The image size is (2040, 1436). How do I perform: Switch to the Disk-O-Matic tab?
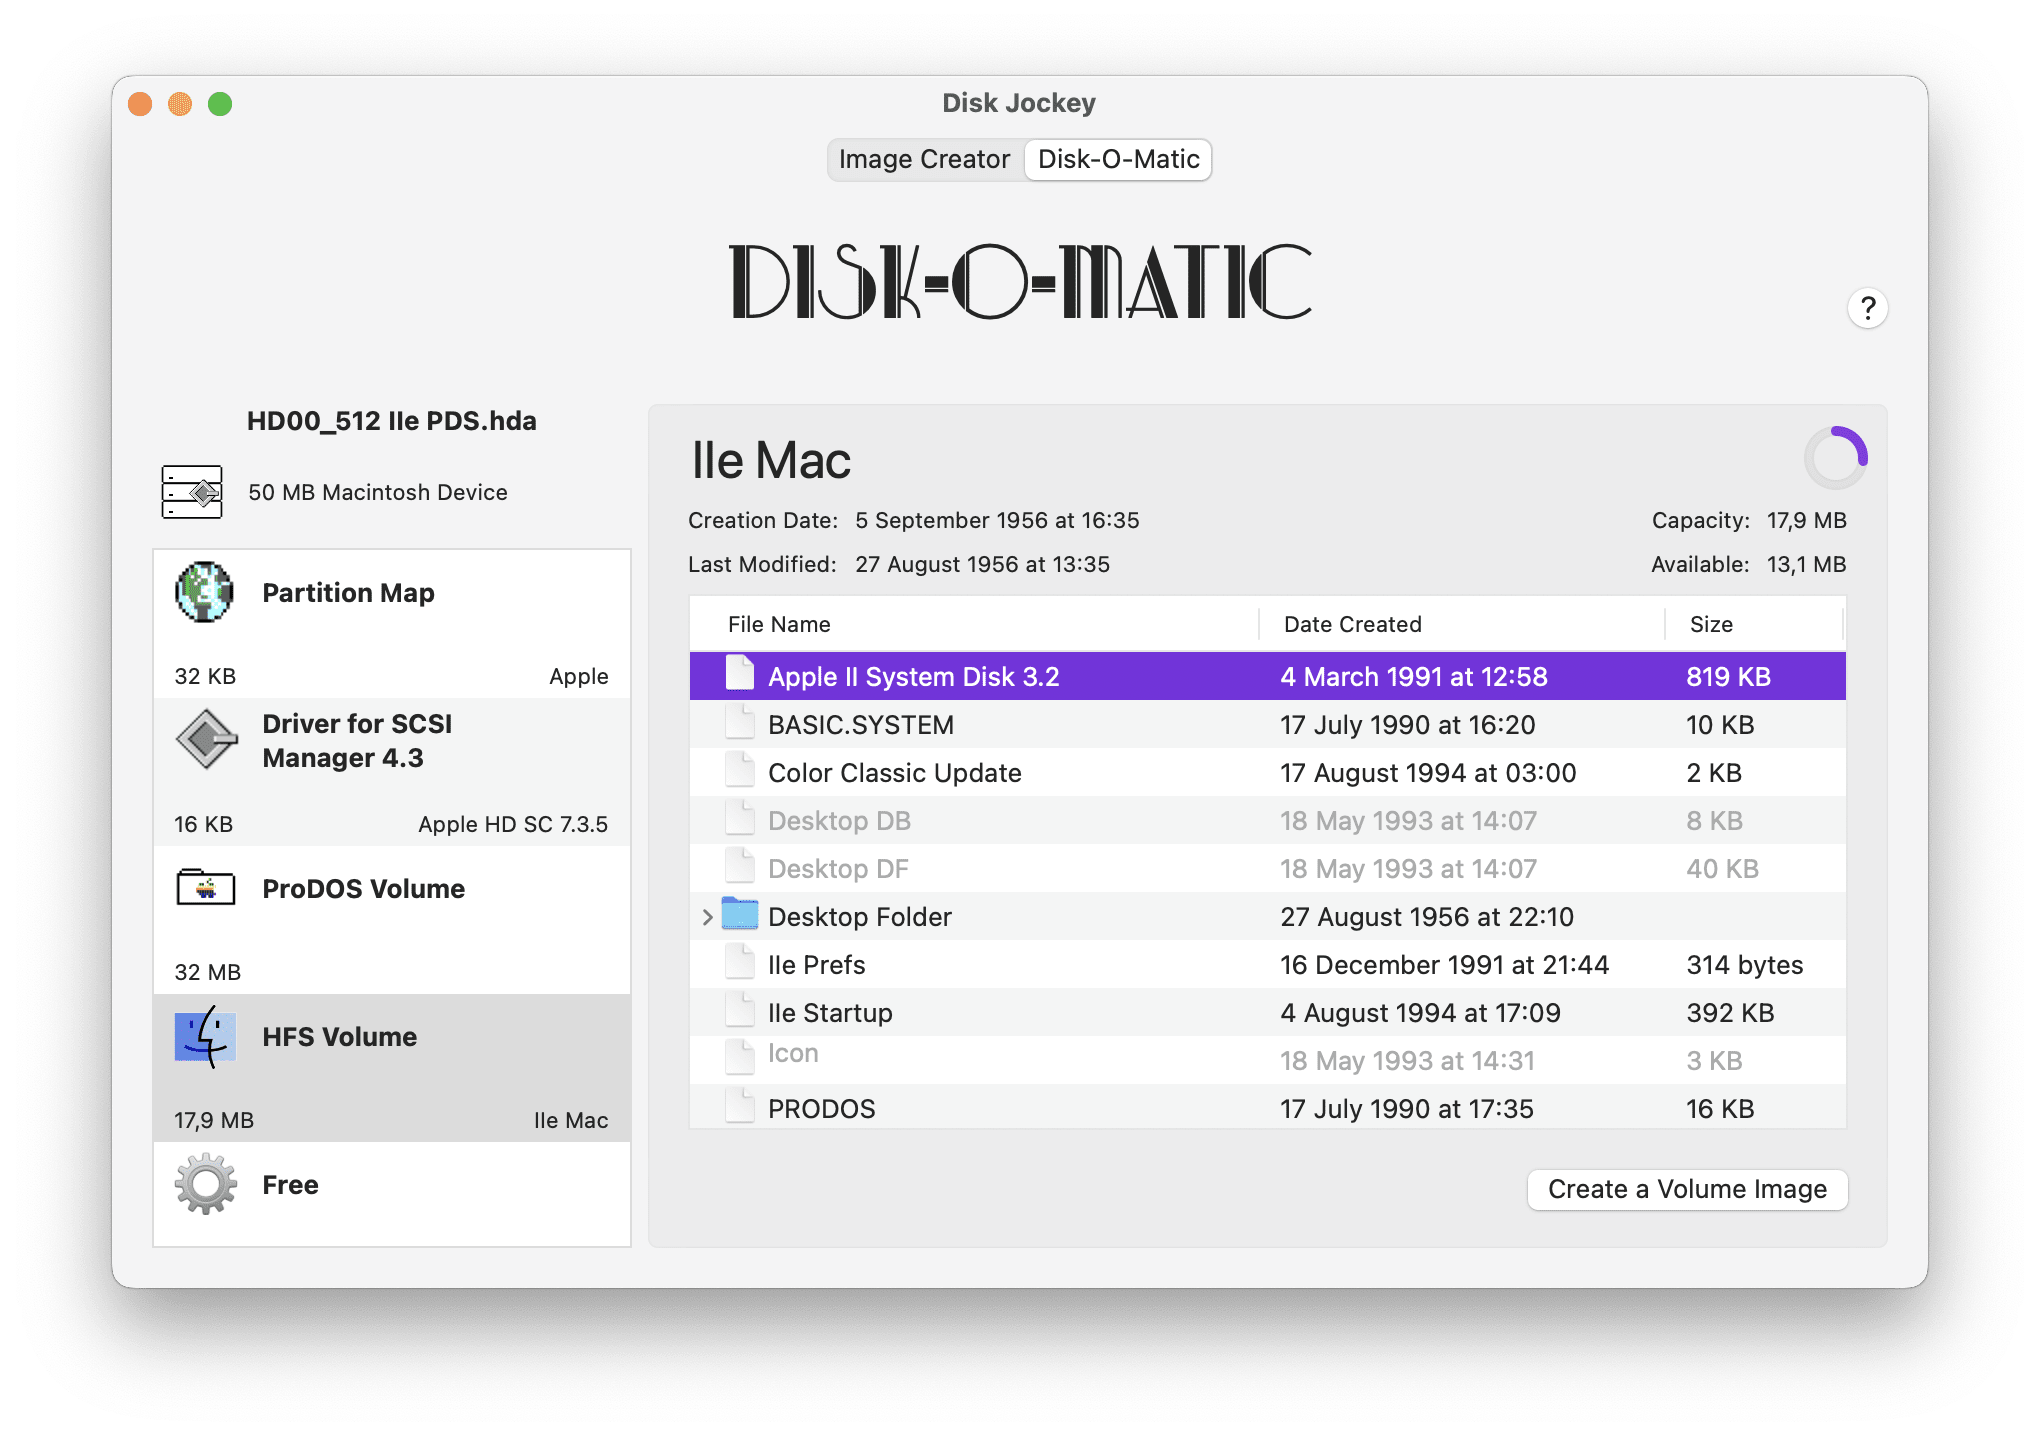tap(1118, 160)
